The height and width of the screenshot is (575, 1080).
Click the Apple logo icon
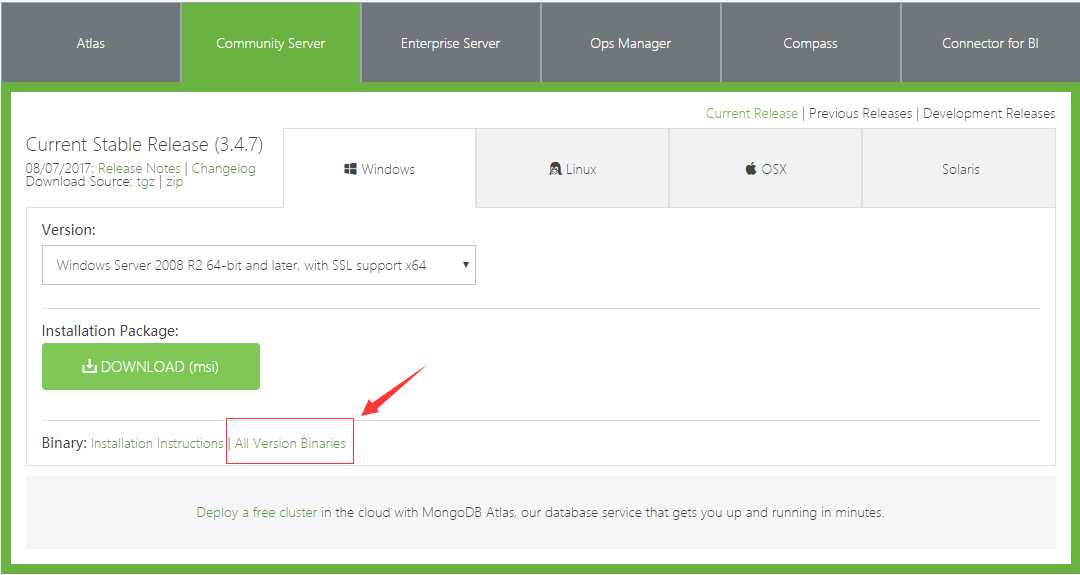click(751, 168)
